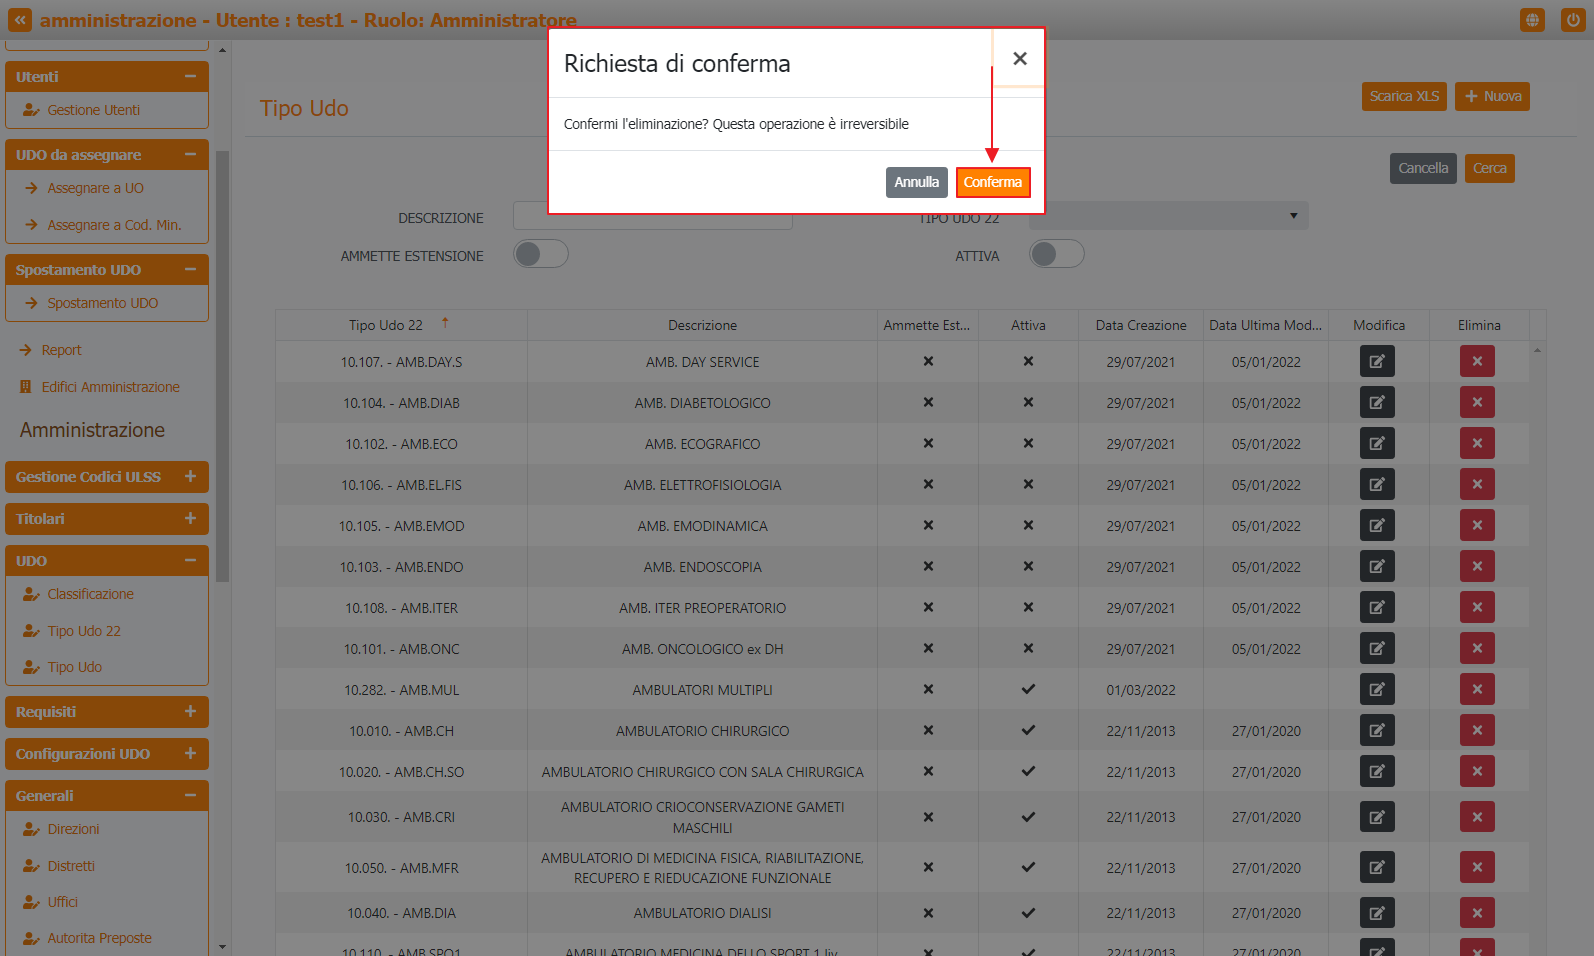Open the TIPO UDO 22 dropdown
The height and width of the screenshot is (956, 1594).
click(1168, 216)
